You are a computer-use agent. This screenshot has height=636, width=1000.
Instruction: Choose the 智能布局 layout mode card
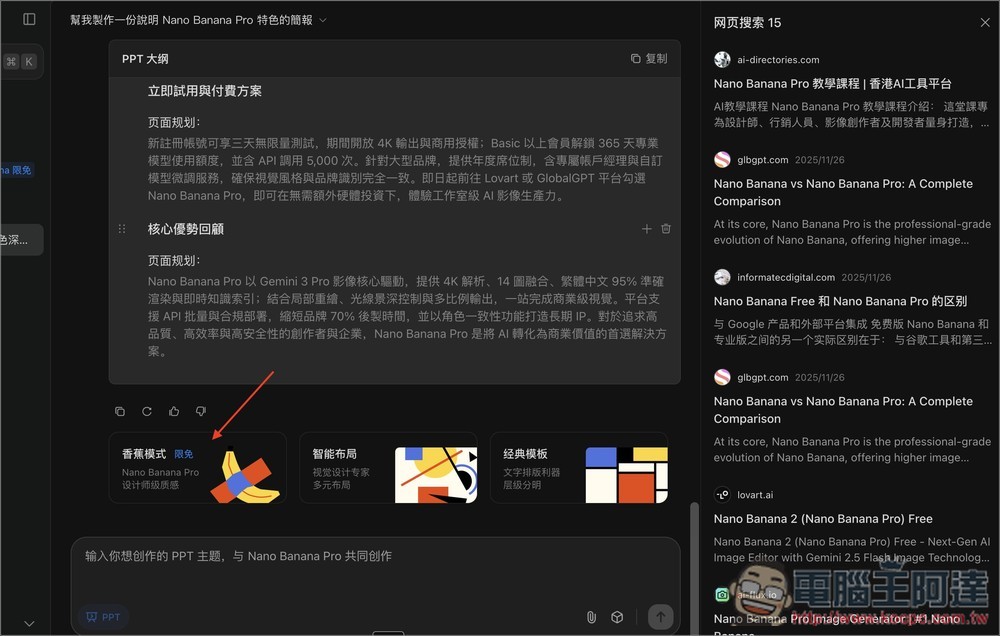[x=388, y=469]
